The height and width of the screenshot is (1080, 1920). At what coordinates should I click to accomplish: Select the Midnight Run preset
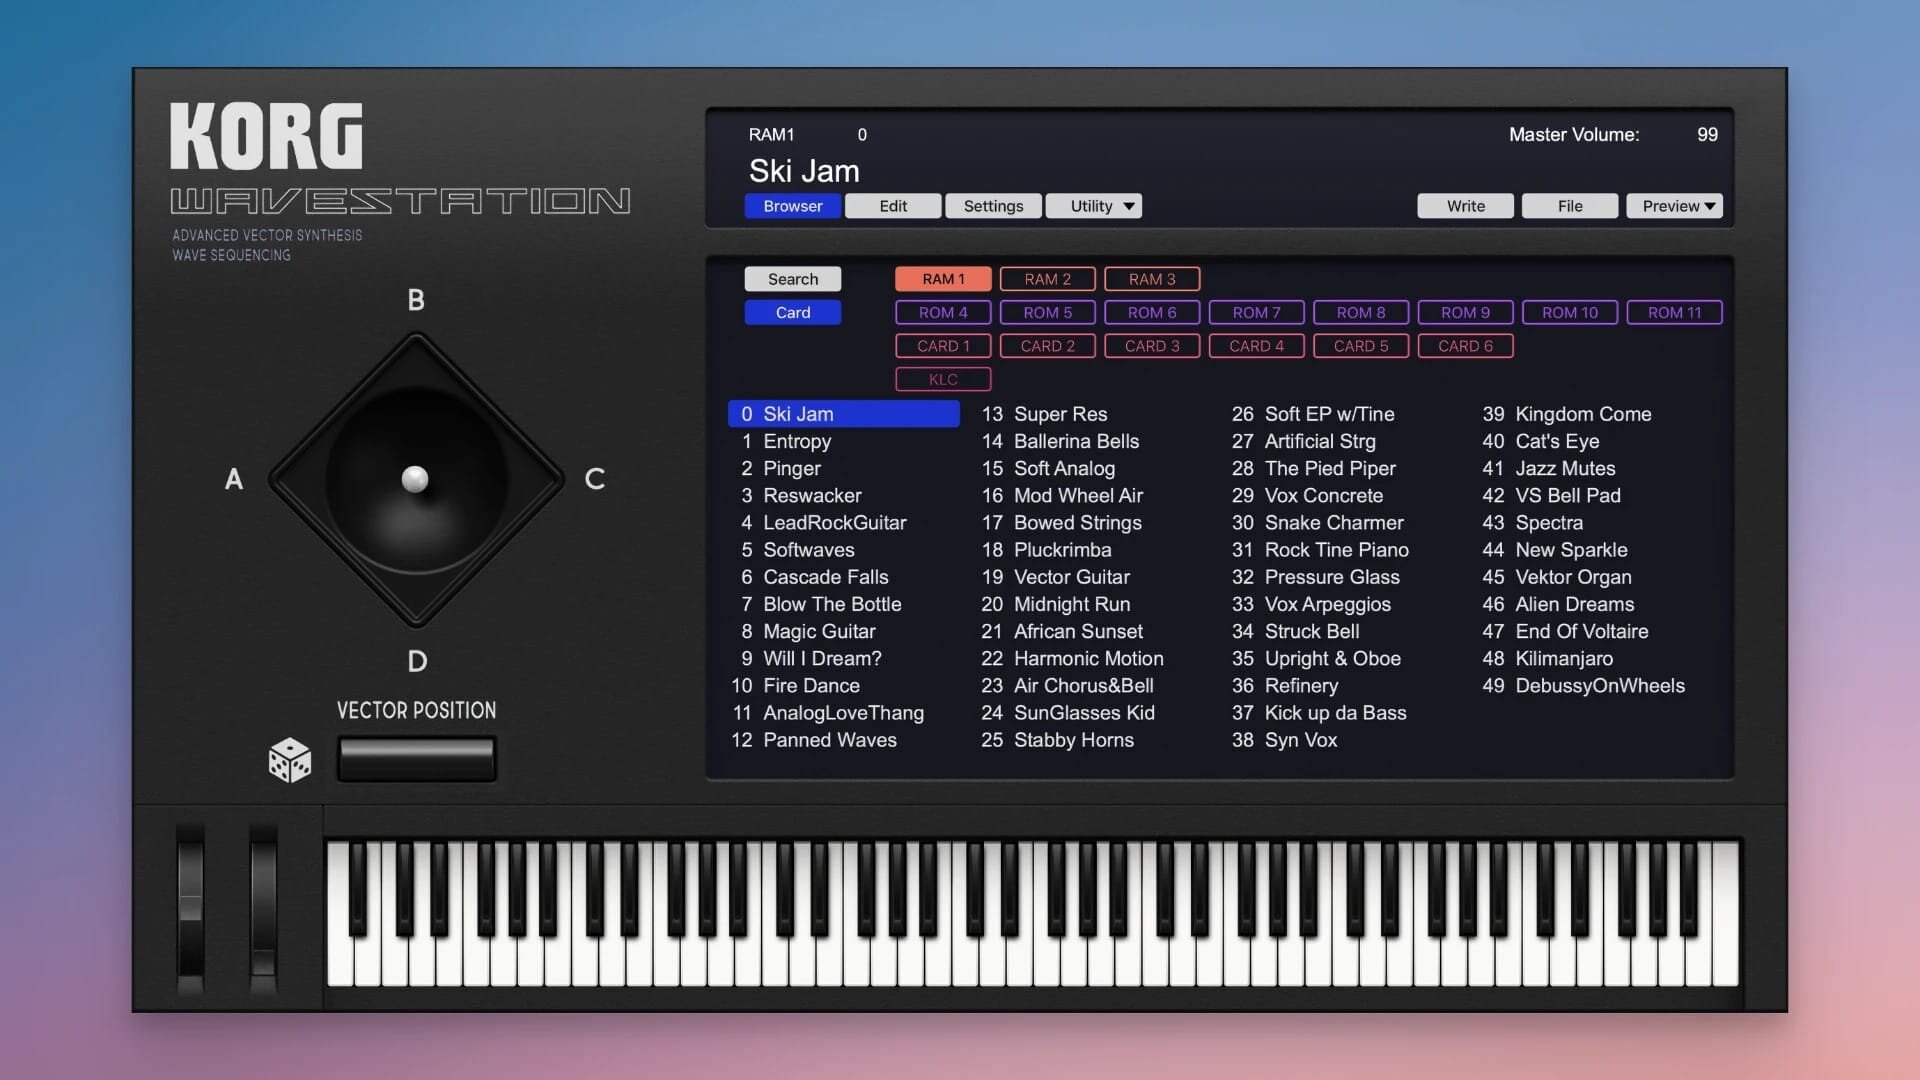pos(1071,604)
